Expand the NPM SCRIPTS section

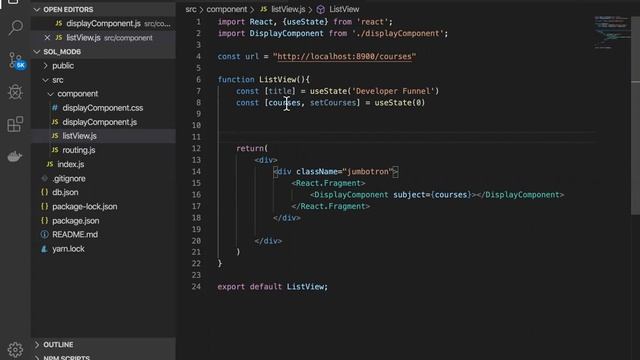pyautogui.click(x=37, y=358)
